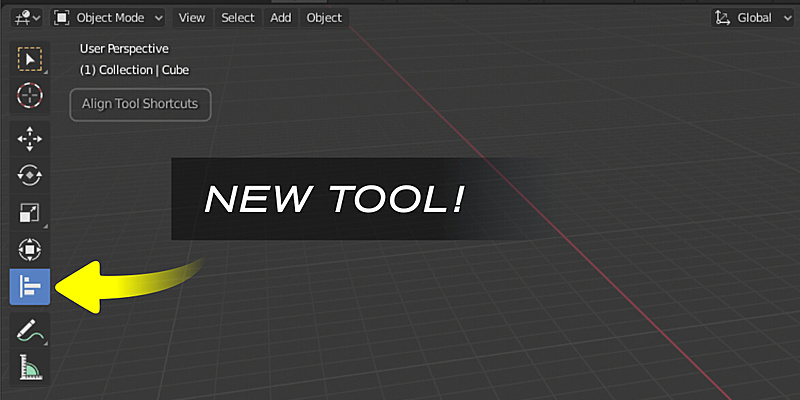Open the View menu
This screenshot has height=400, width=800.
click(x=192, y=17)
